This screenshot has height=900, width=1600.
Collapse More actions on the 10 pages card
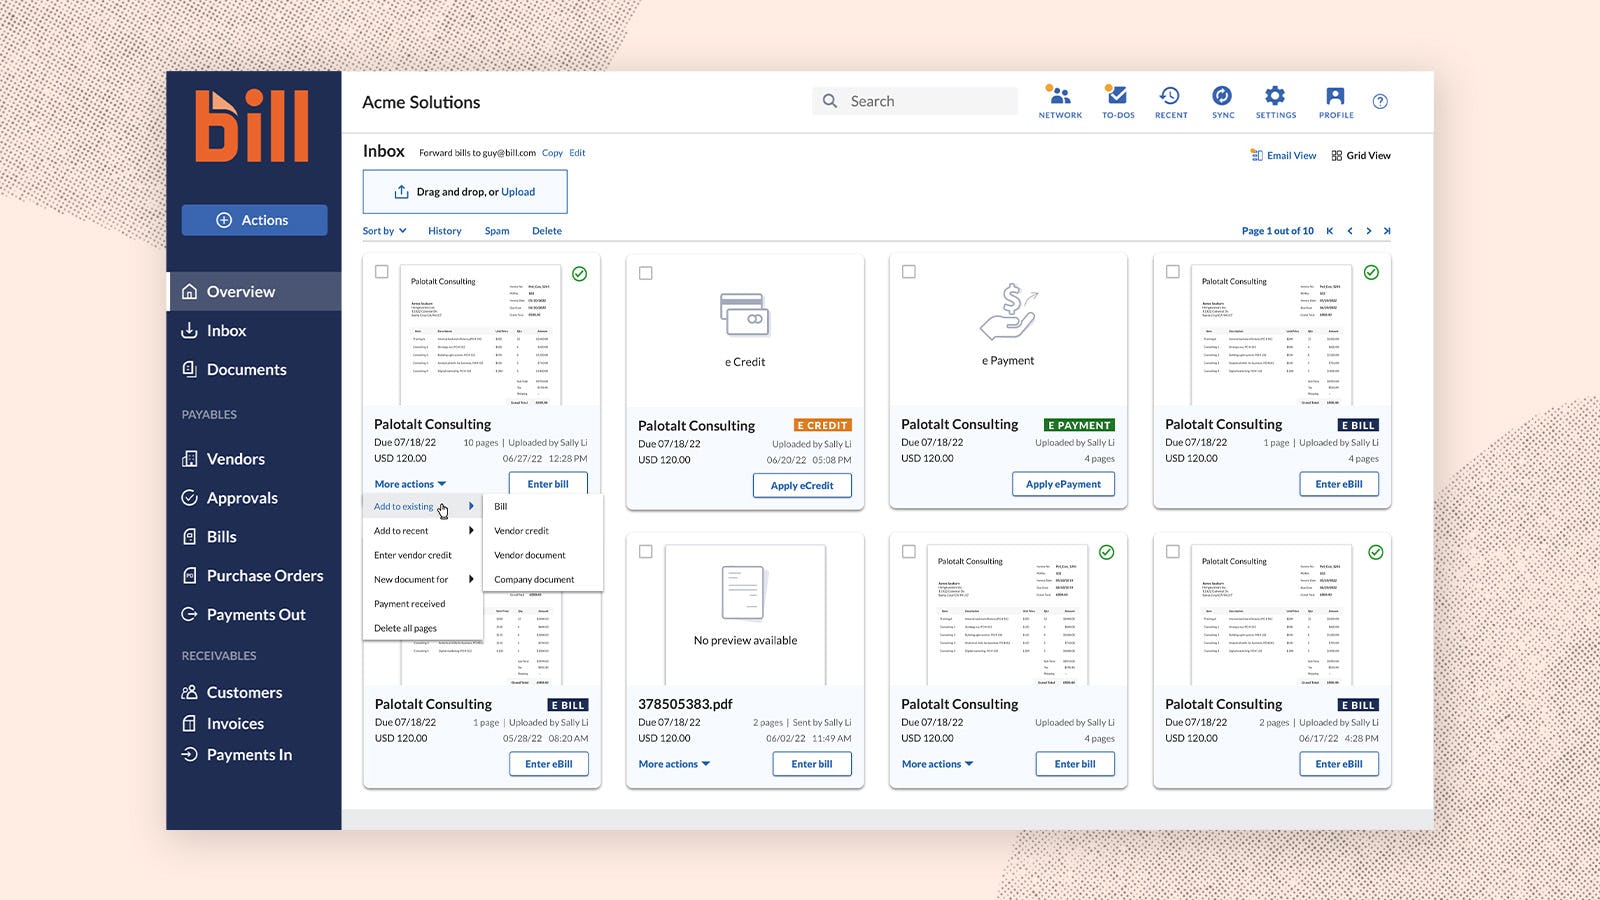click(410, 484)
